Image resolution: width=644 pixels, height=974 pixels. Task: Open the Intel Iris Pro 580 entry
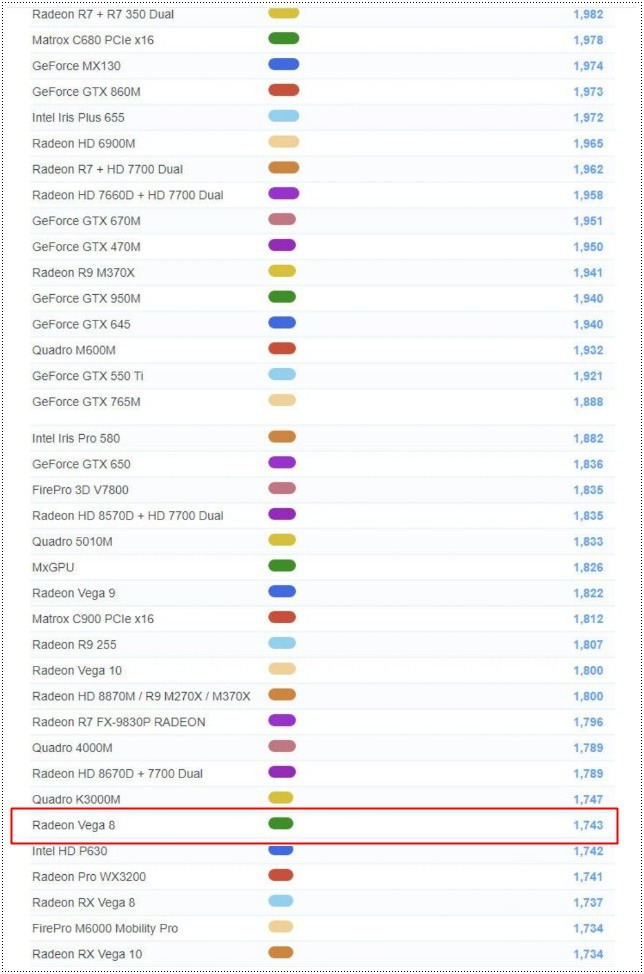pos(76,439)
